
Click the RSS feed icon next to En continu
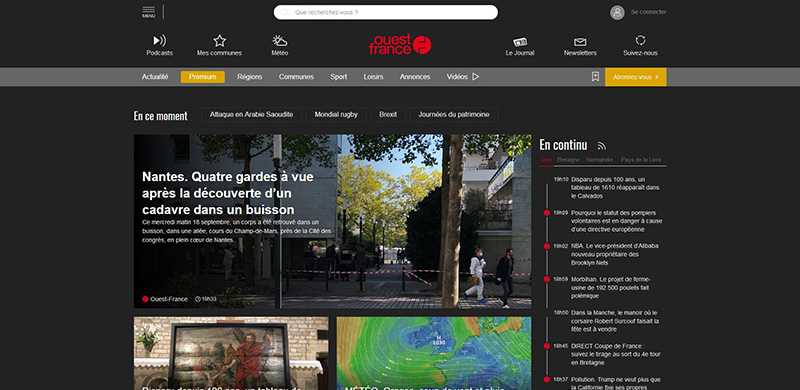602,146
